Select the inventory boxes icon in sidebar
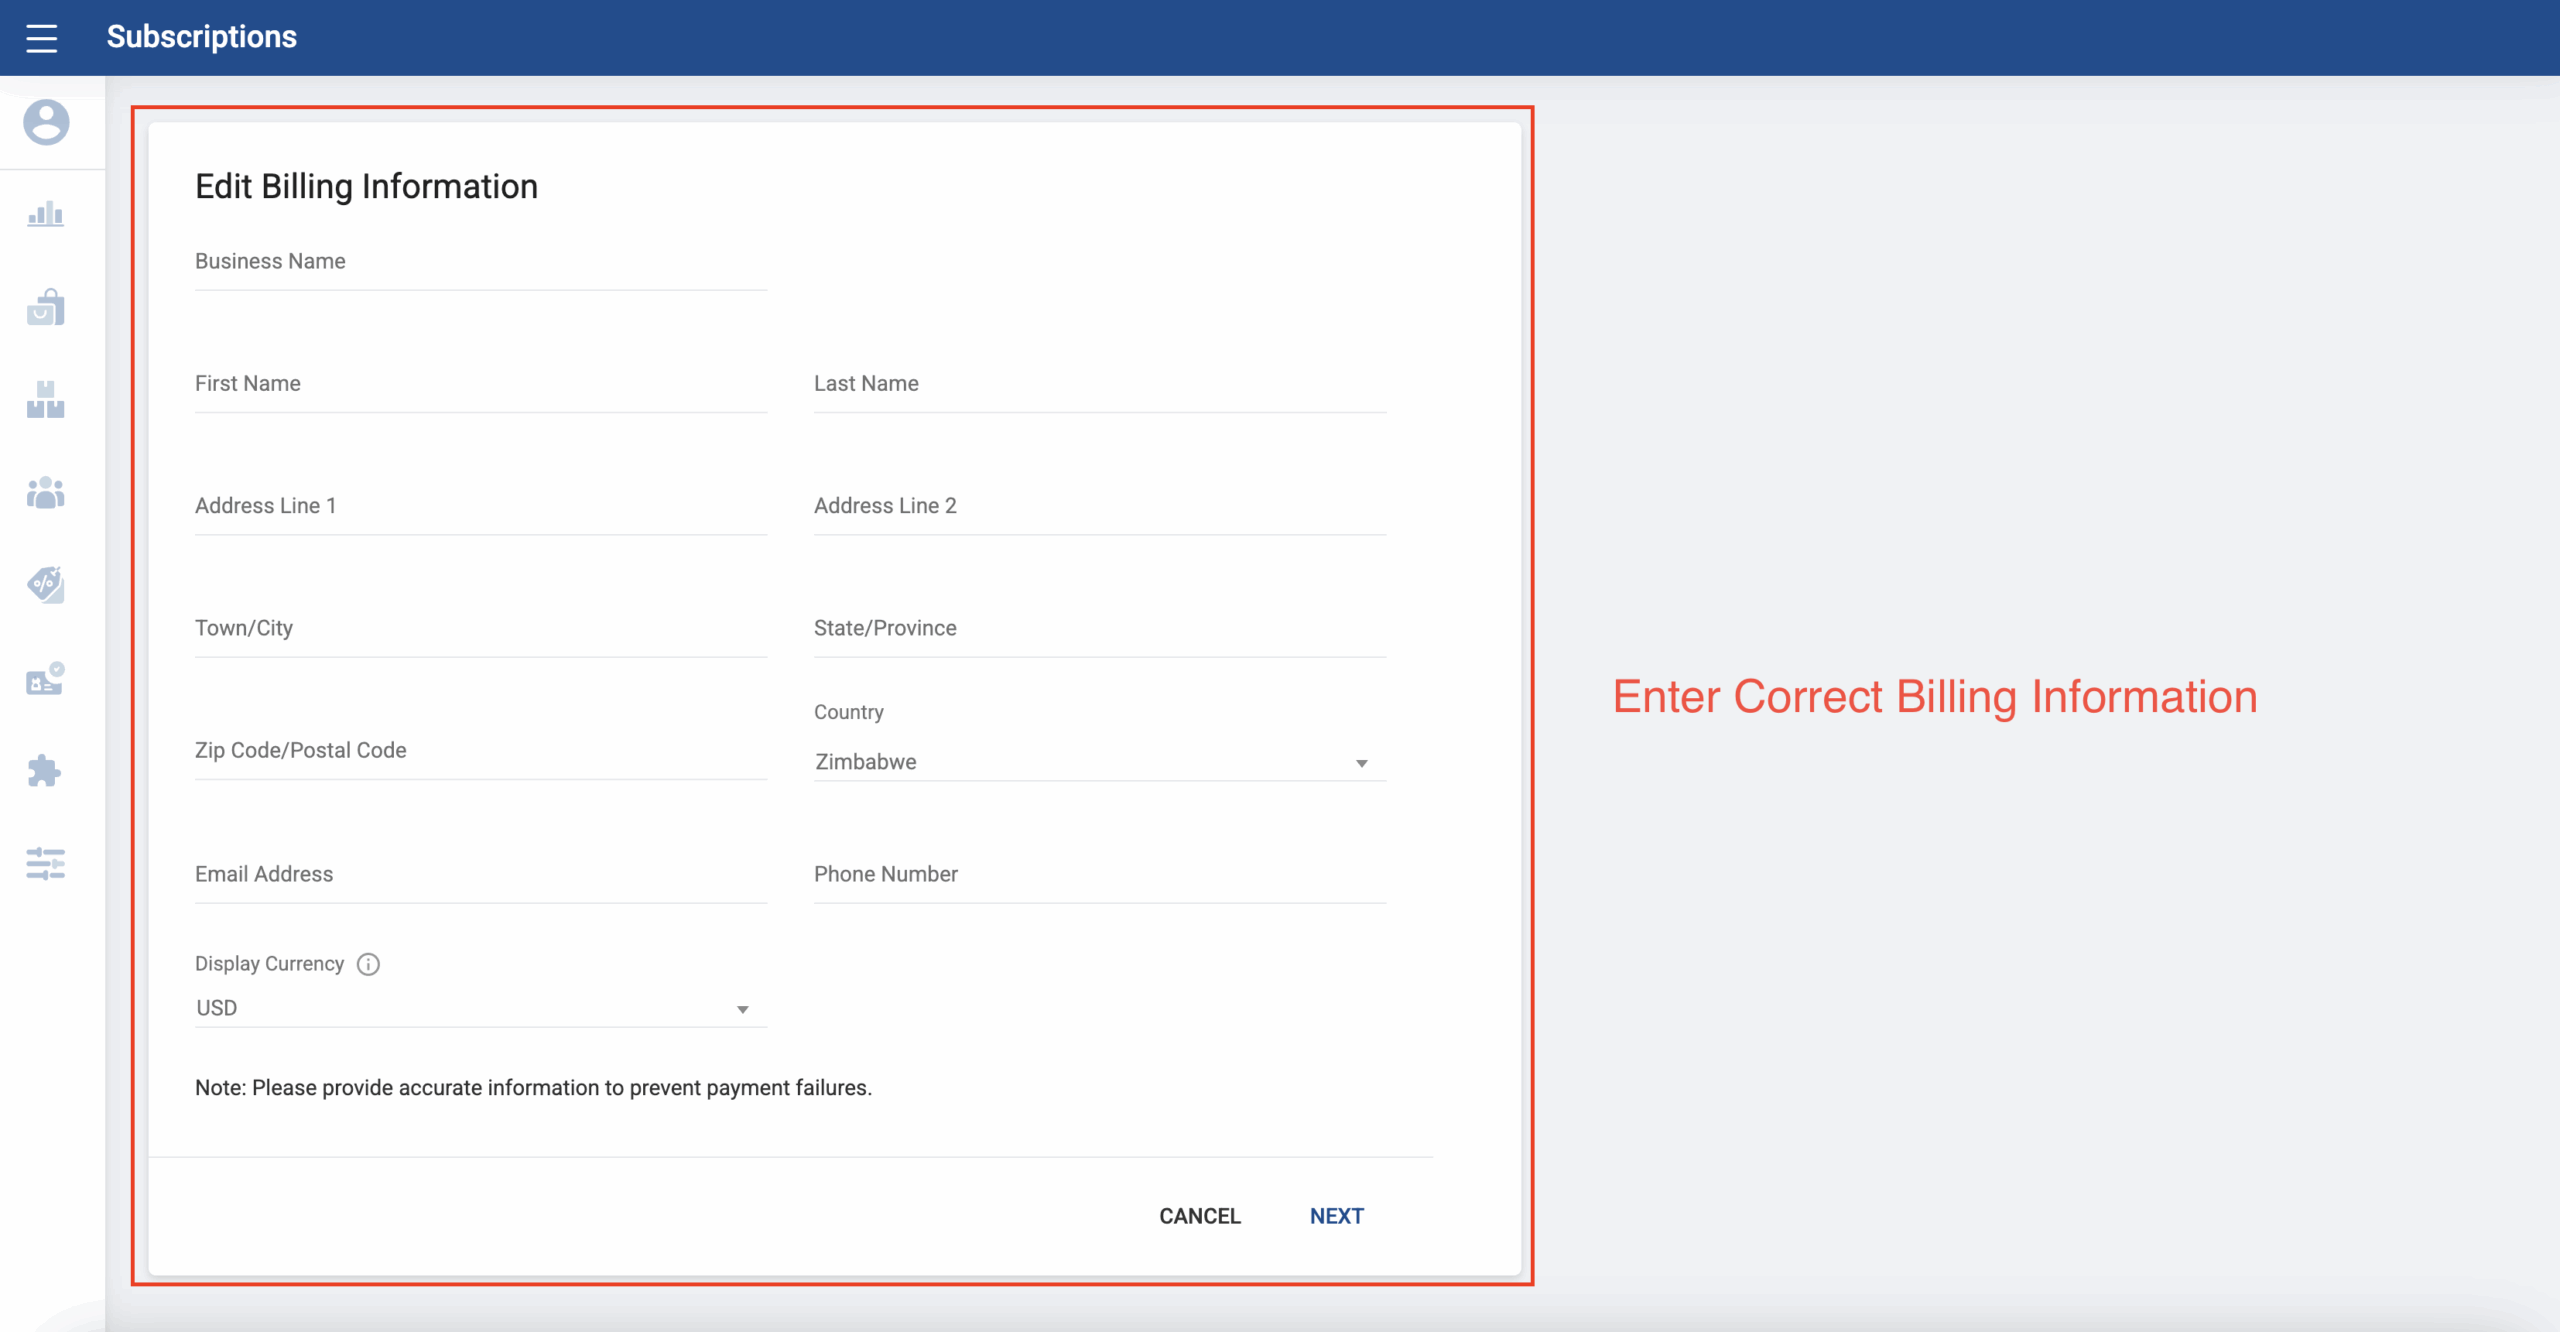Image resolution: width=2560 pixels, height=1332 pixels. click(x=45, y=400)
